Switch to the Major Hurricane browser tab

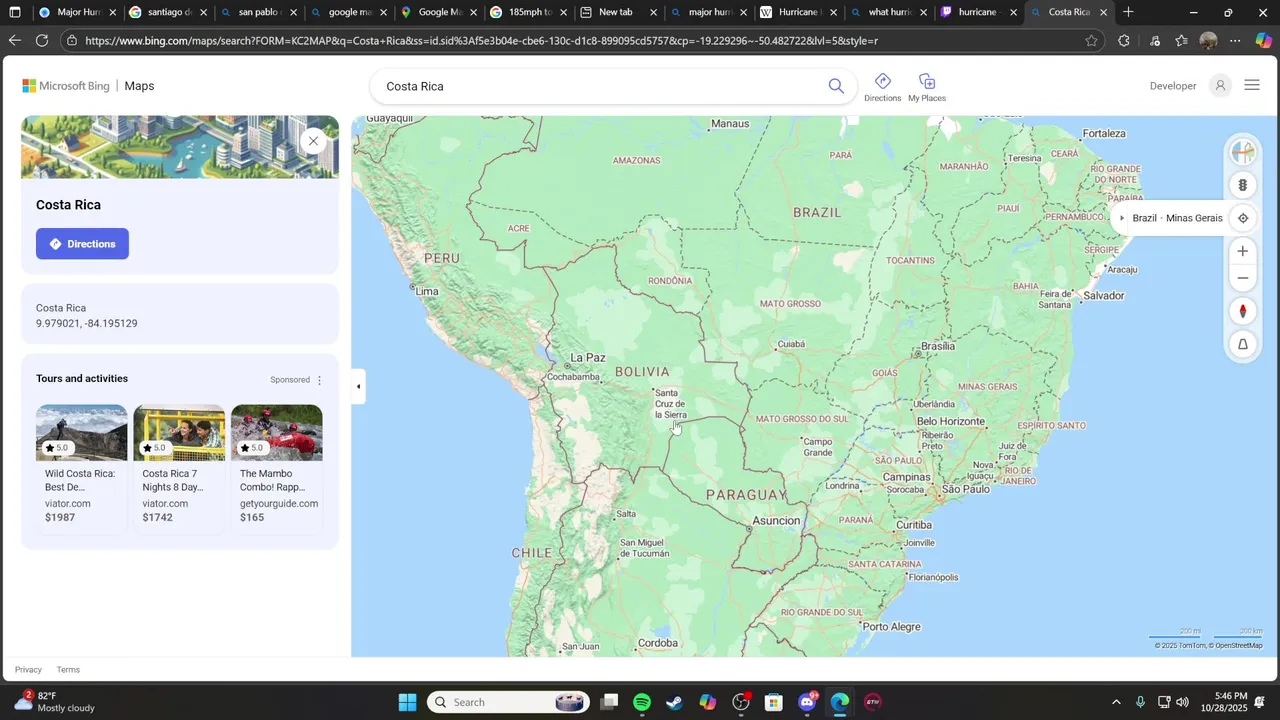(78, 12)
